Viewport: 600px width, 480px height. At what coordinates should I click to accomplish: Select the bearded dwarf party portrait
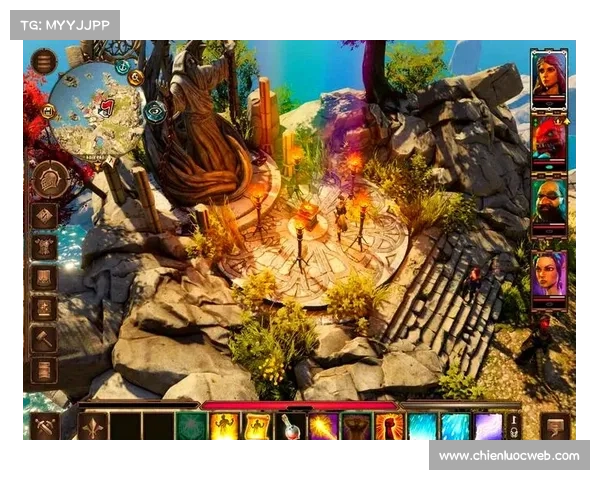549,207
